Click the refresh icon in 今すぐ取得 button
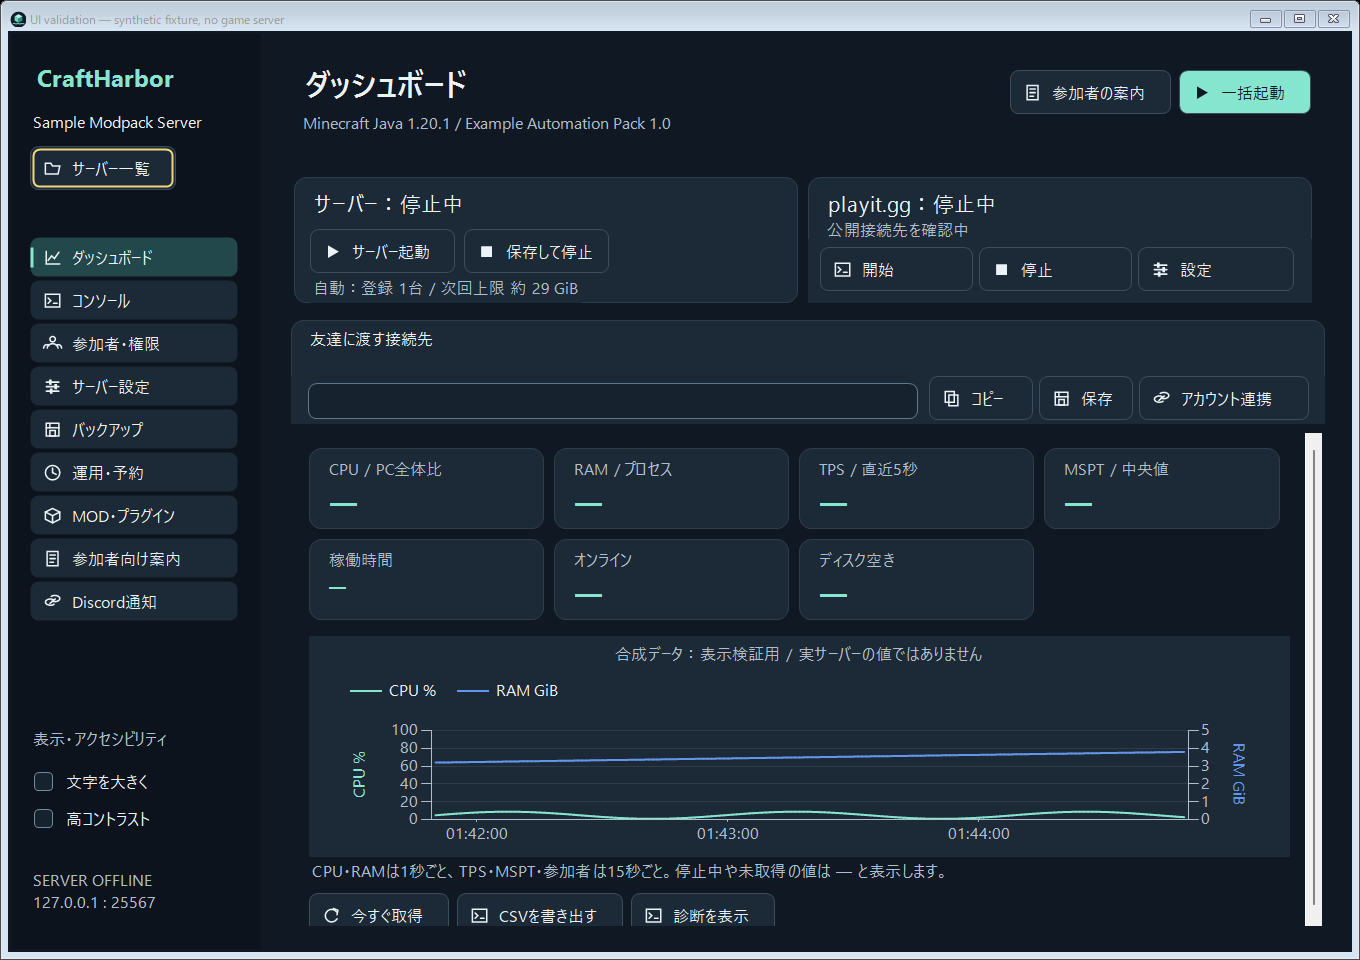Image resolution: width=1360 pixels, height=960 pixels. tap(332, 915)
